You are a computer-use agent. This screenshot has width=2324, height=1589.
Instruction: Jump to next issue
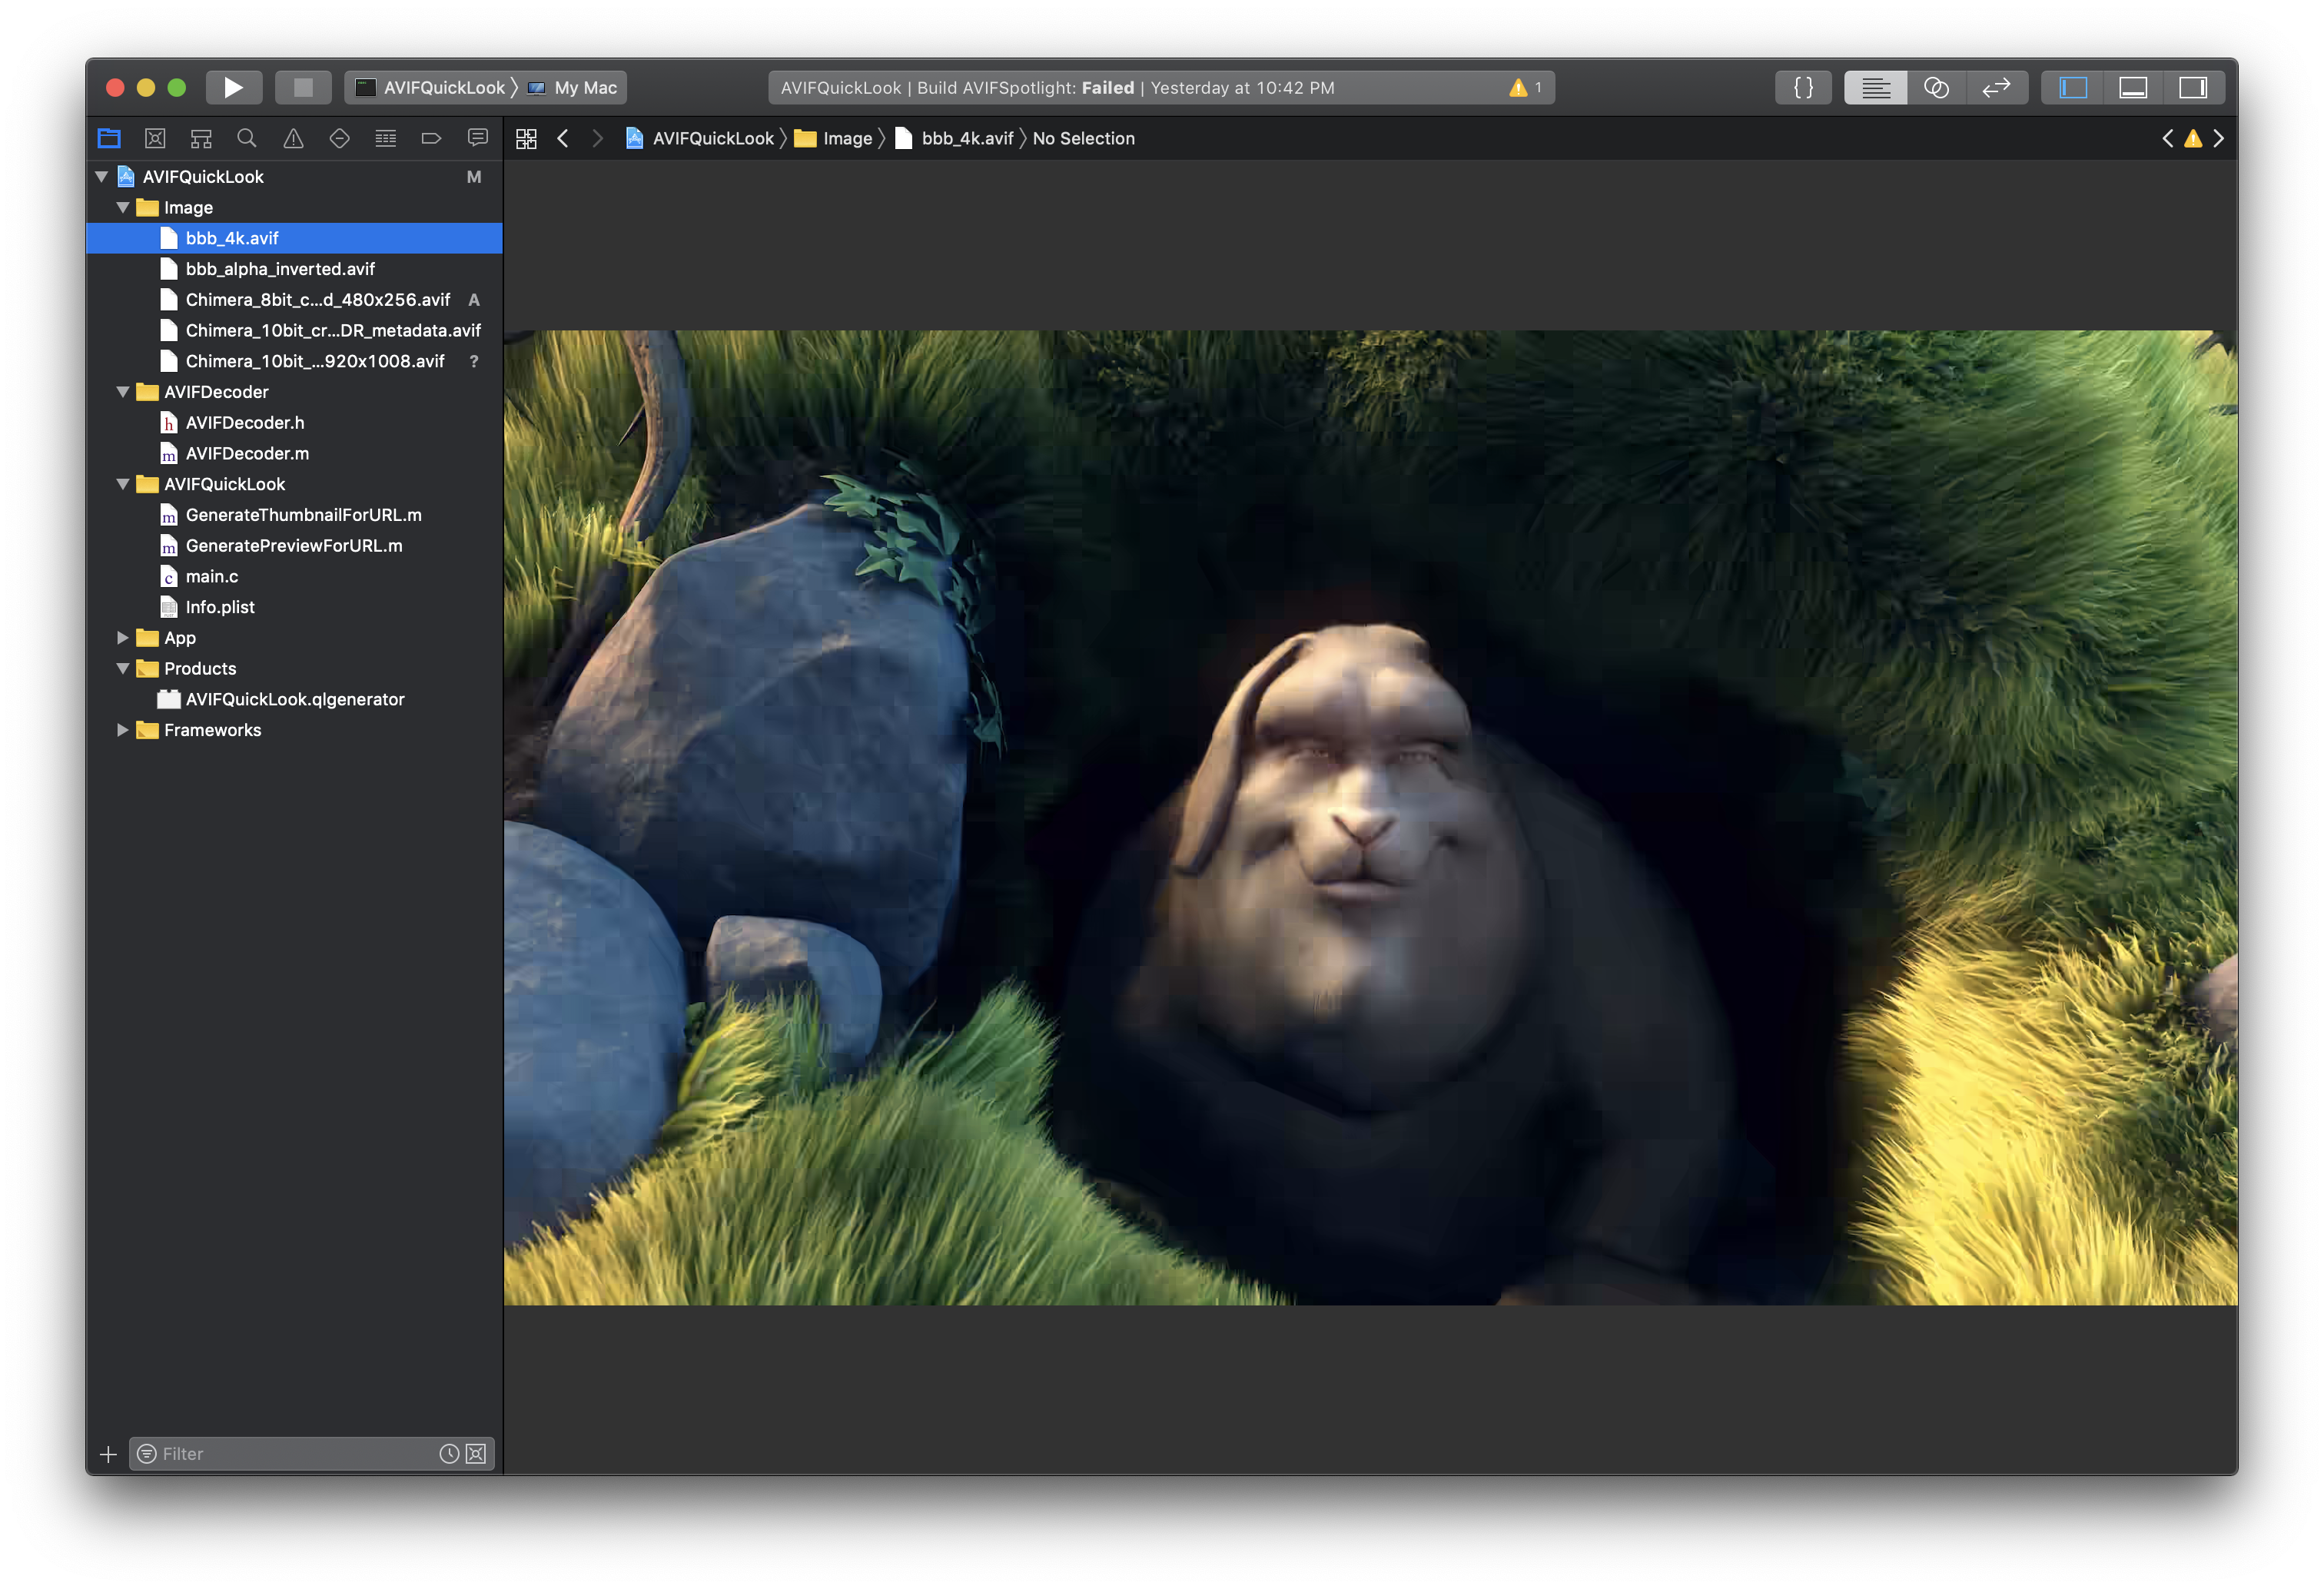[2219, 139]
